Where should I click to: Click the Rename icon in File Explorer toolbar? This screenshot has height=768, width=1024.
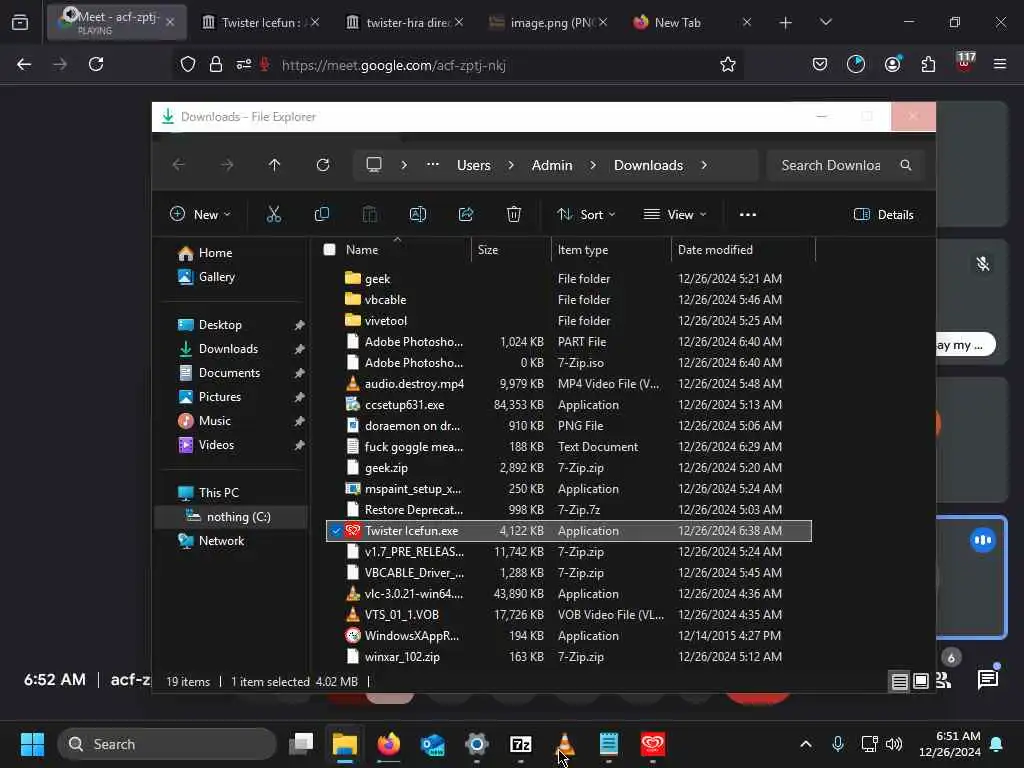(x=418, y=214)
